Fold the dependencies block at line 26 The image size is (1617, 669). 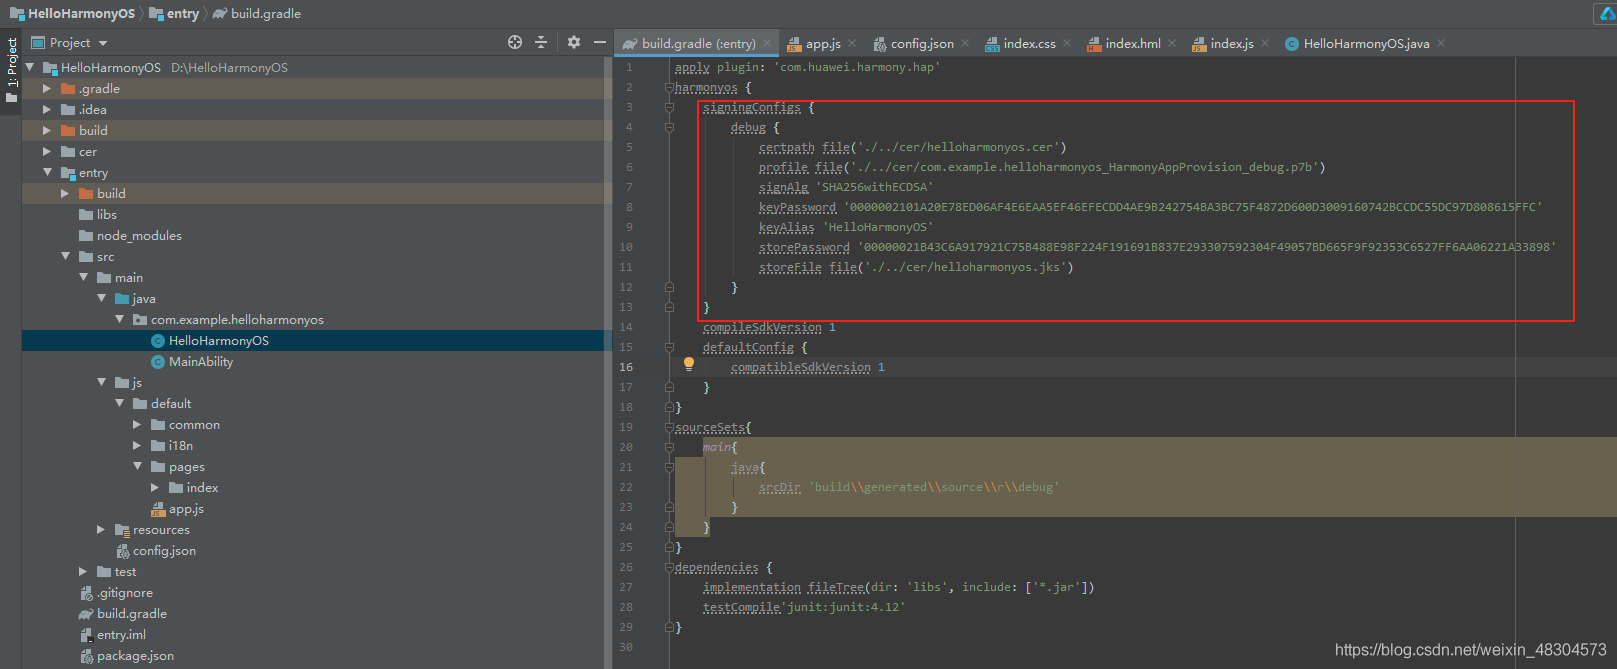click(669, 567)
